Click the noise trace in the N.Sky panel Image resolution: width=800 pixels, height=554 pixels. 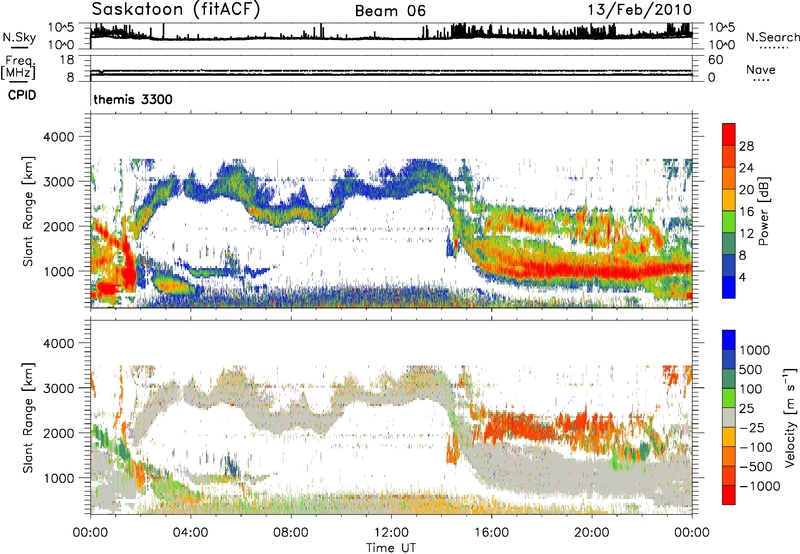point(391,36)
